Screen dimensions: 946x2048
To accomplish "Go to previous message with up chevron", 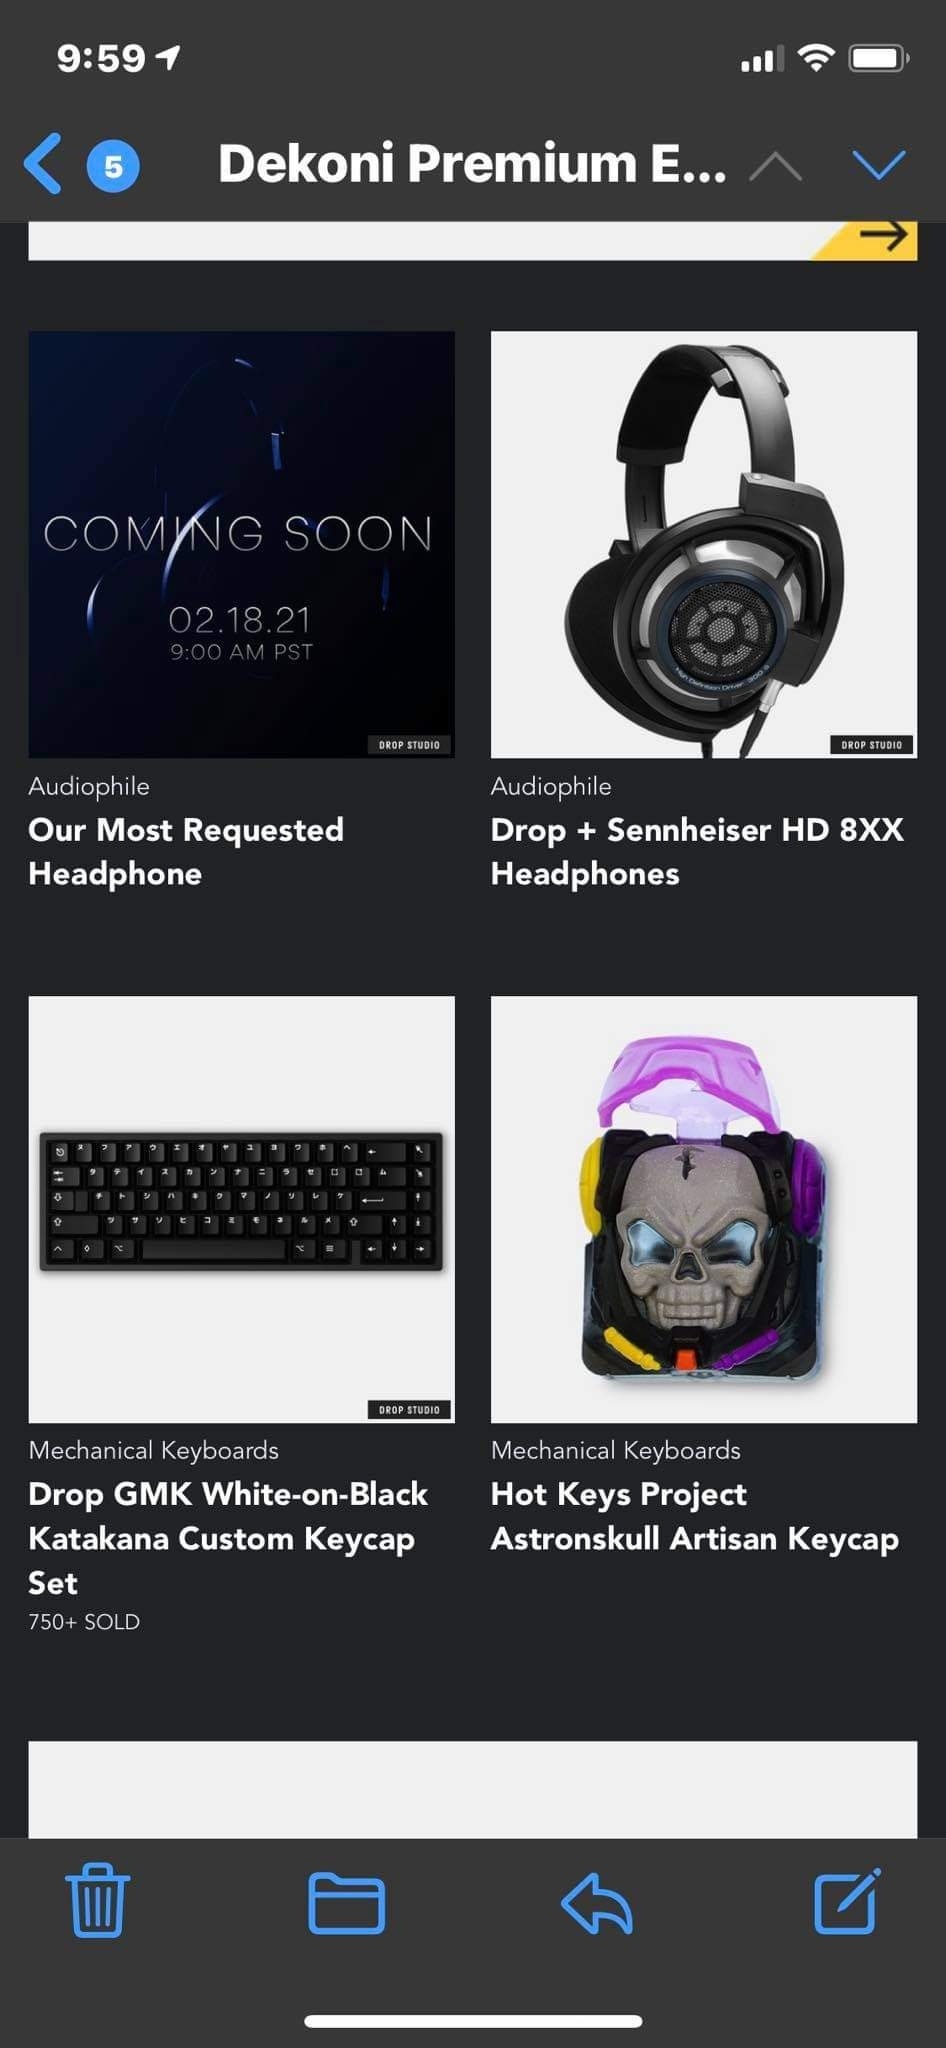I will (775, 166).
